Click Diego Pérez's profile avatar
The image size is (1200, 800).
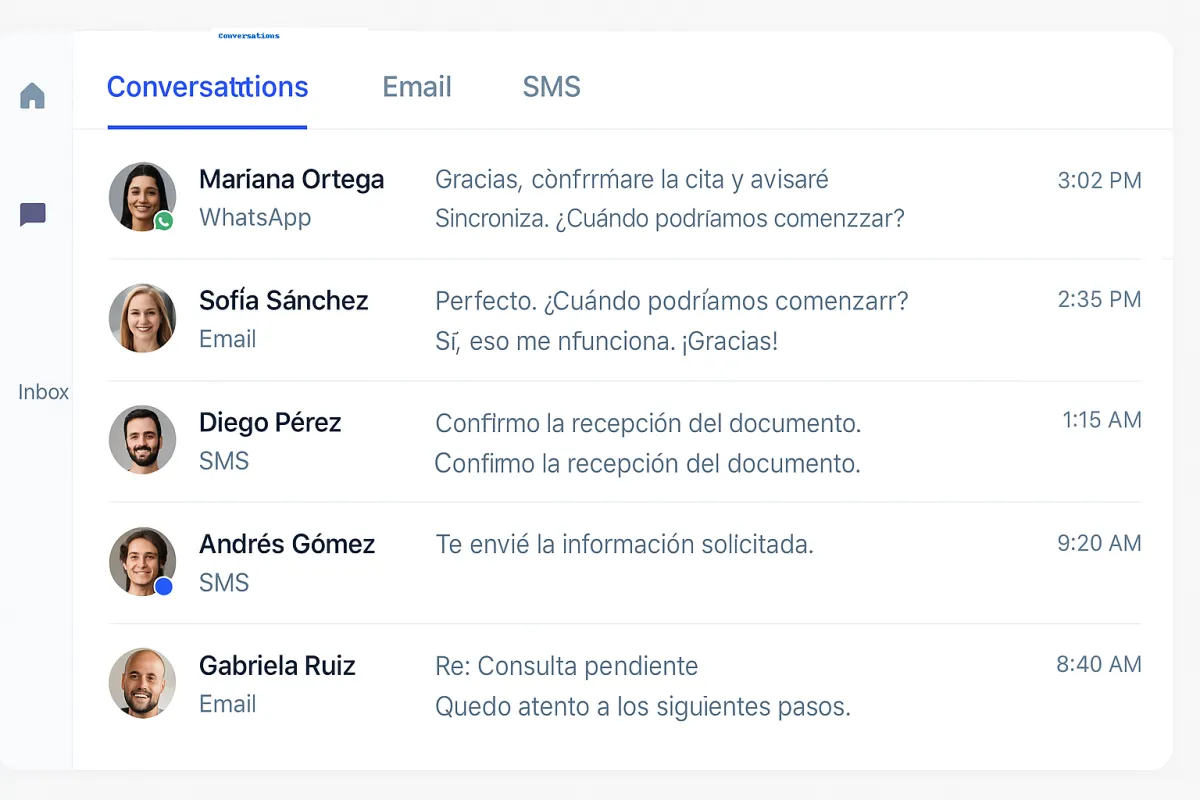[142, 439]
